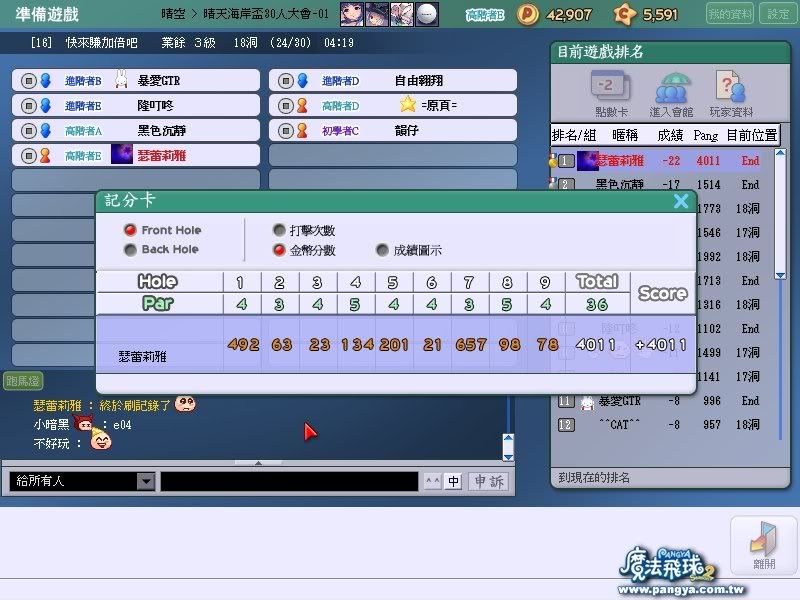800x600 pixels.
Task: Click the 到現在的排名 status text
Action: coord(594,478)
